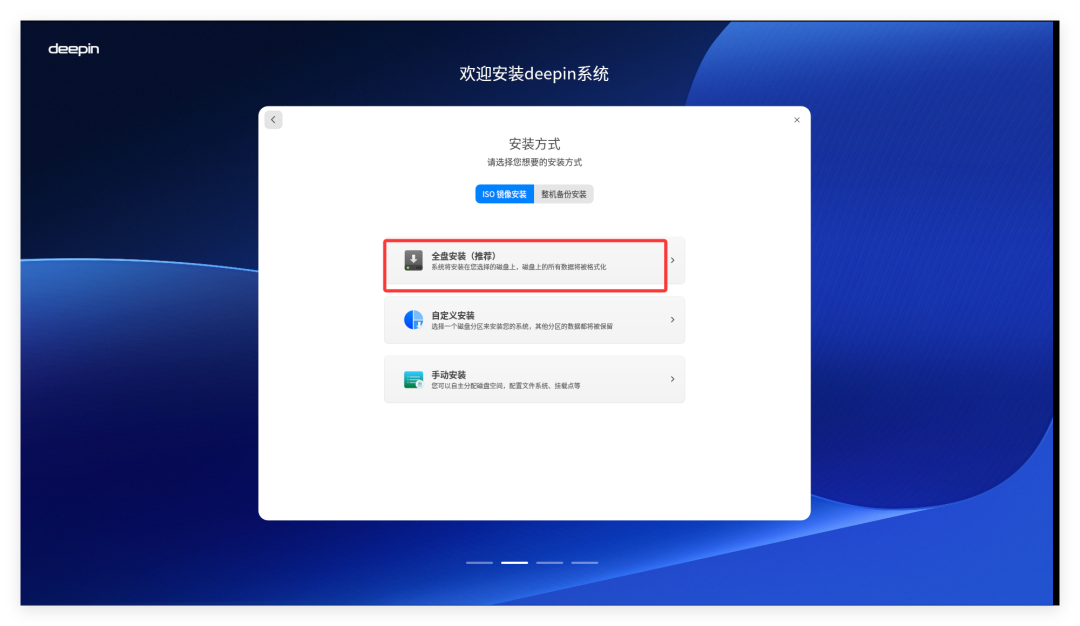Image resolution: width=1080 pixels, height=626 pixels.
Task: Click the blue pie 自定义安装 icon
Action: (413, 320)
